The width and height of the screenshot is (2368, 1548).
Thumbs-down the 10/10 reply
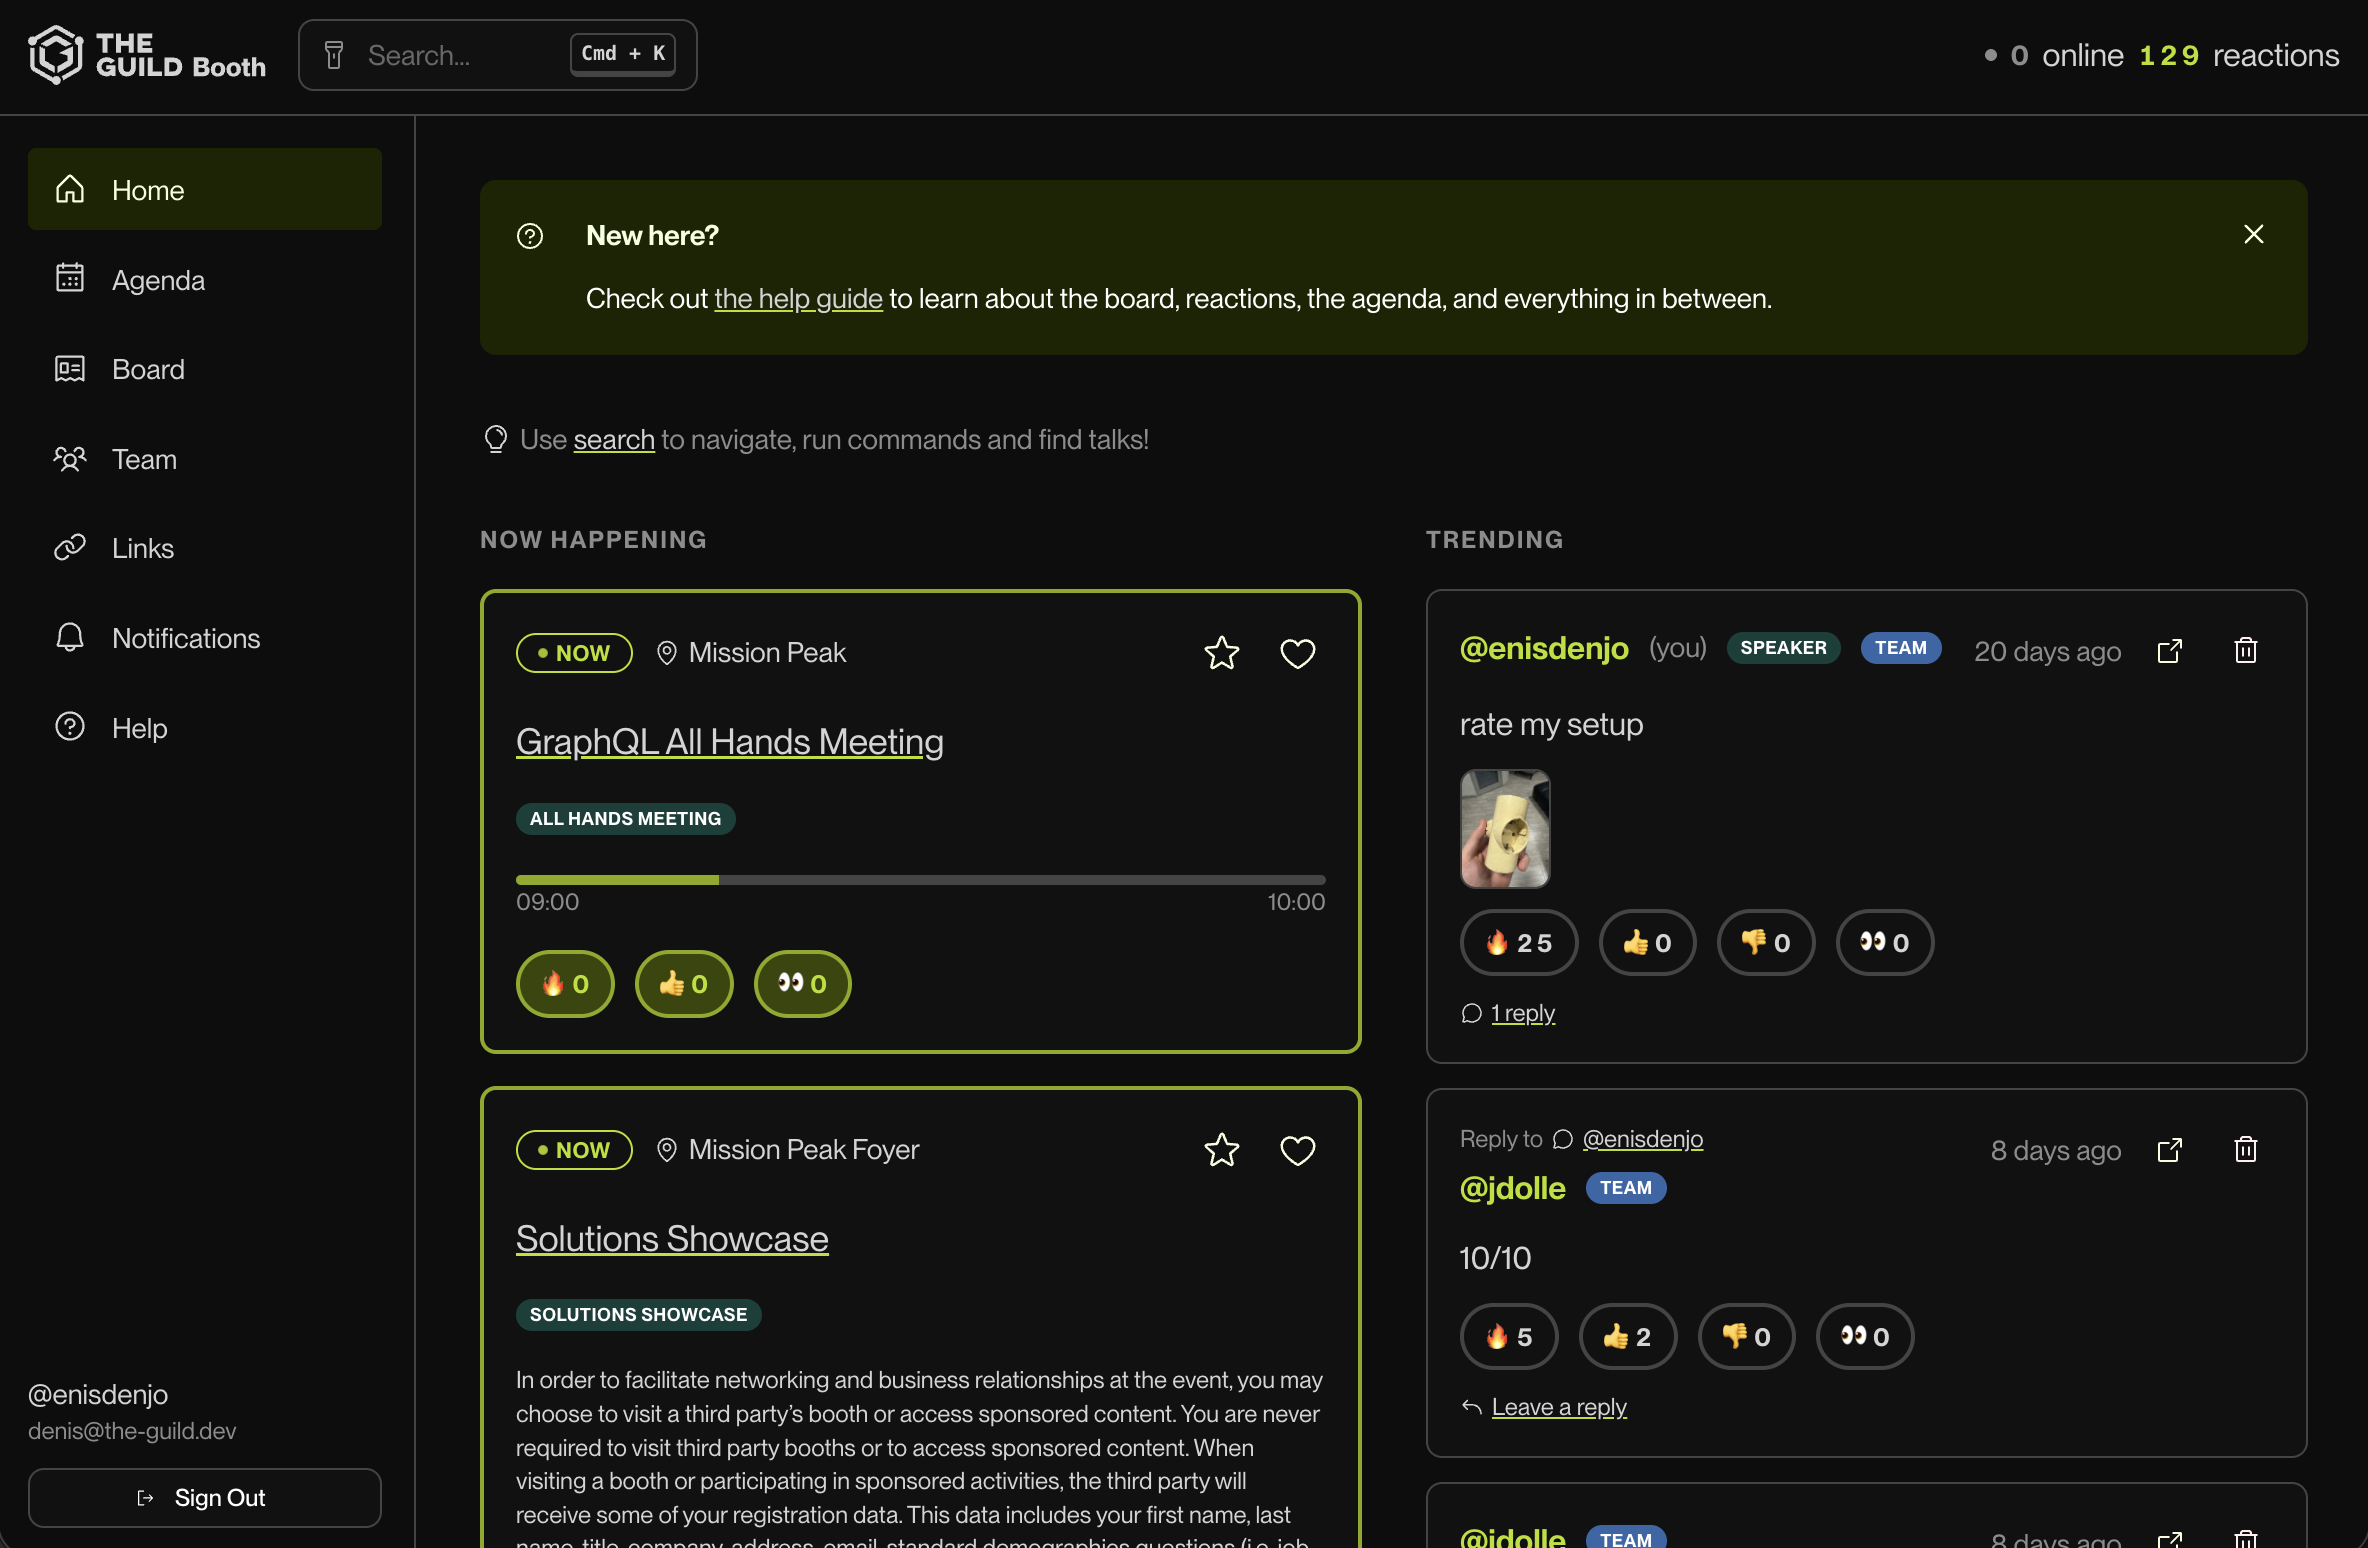[x=1746, y=1336]
